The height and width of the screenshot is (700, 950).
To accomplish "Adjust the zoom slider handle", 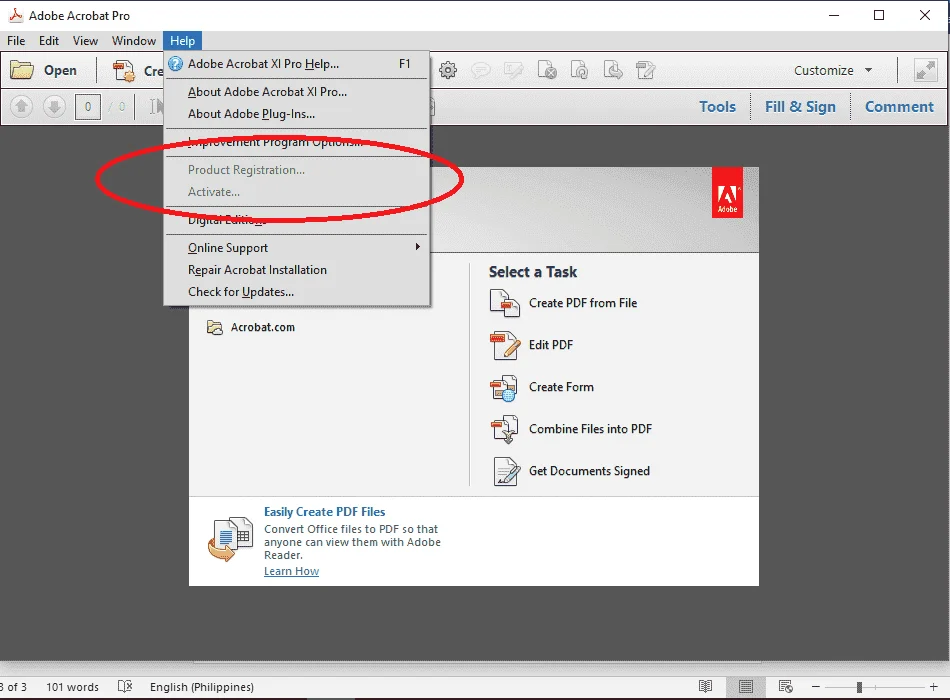I will click(x=859, y=687).
